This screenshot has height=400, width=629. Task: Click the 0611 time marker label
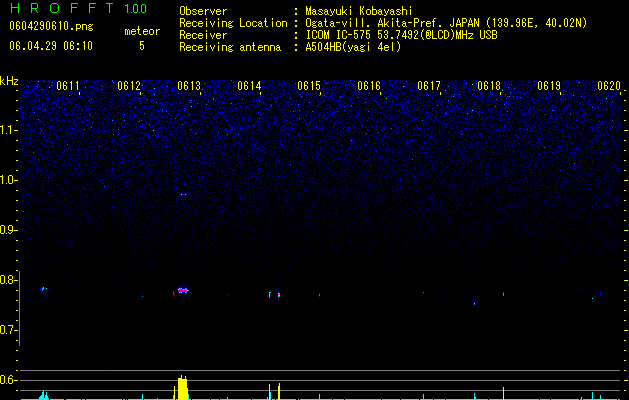pyautogui.click(x=68, y=86)
